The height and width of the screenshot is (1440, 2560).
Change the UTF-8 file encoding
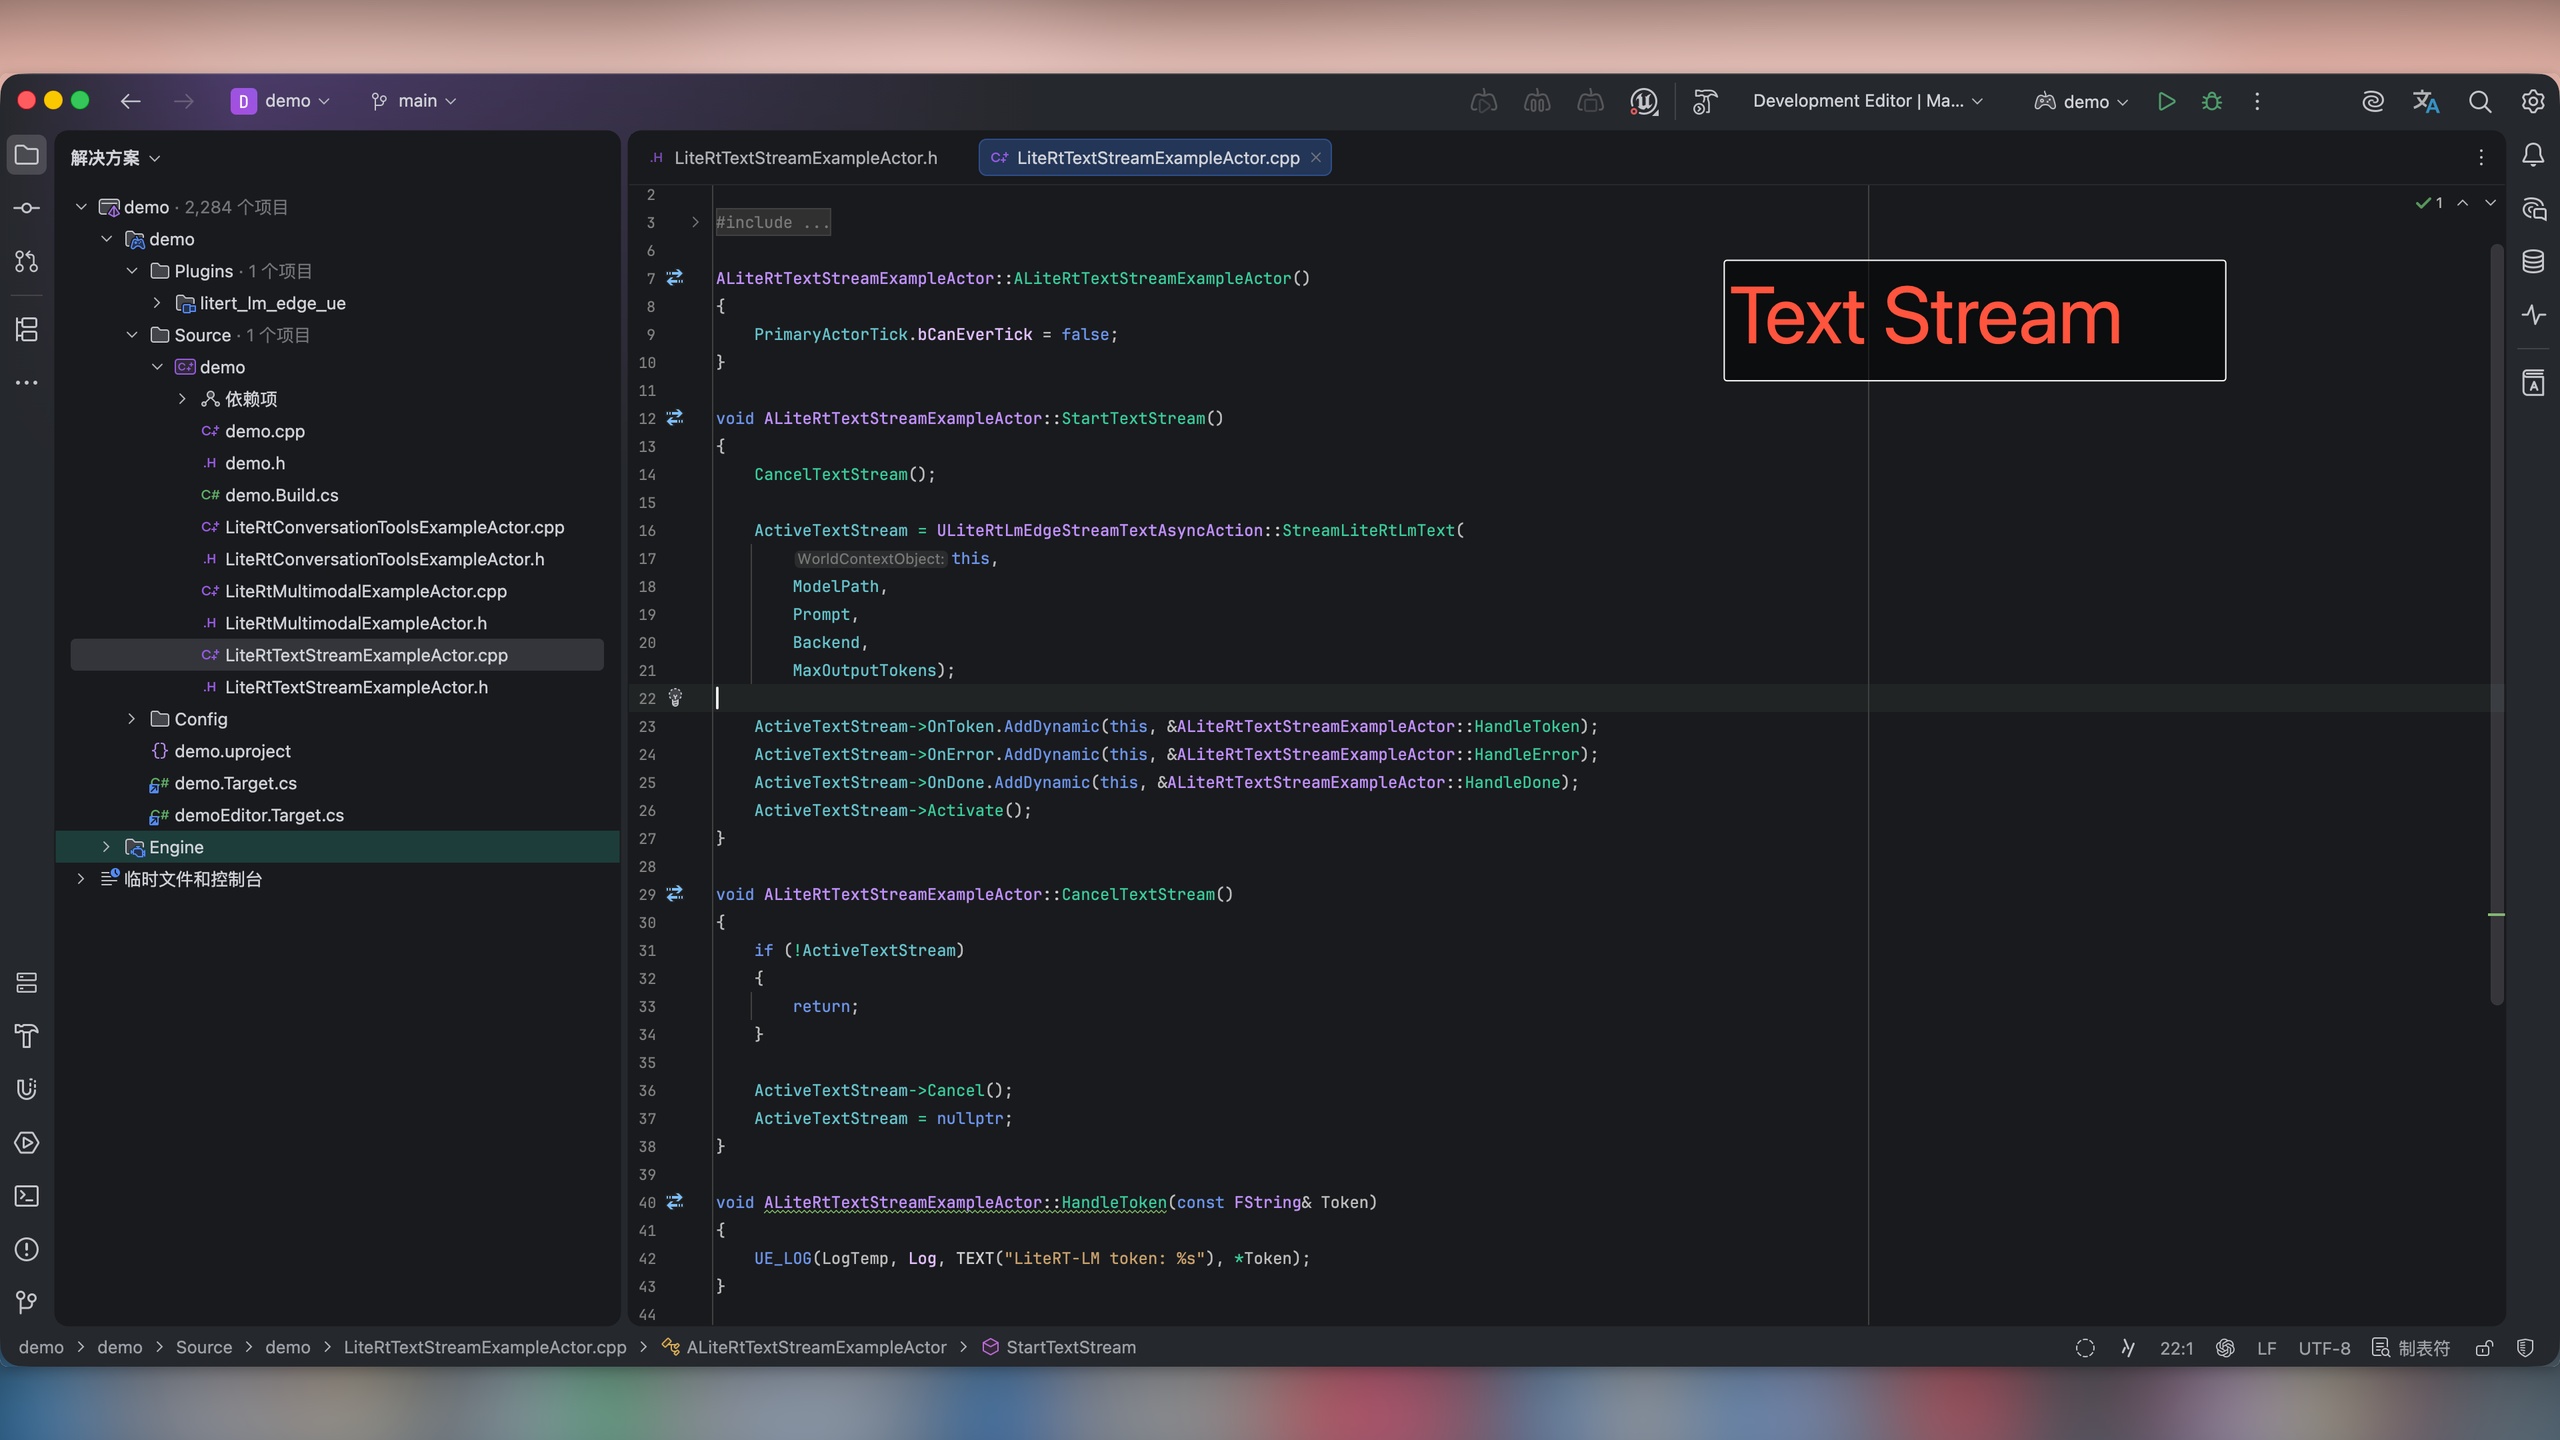point(2324,1348)
